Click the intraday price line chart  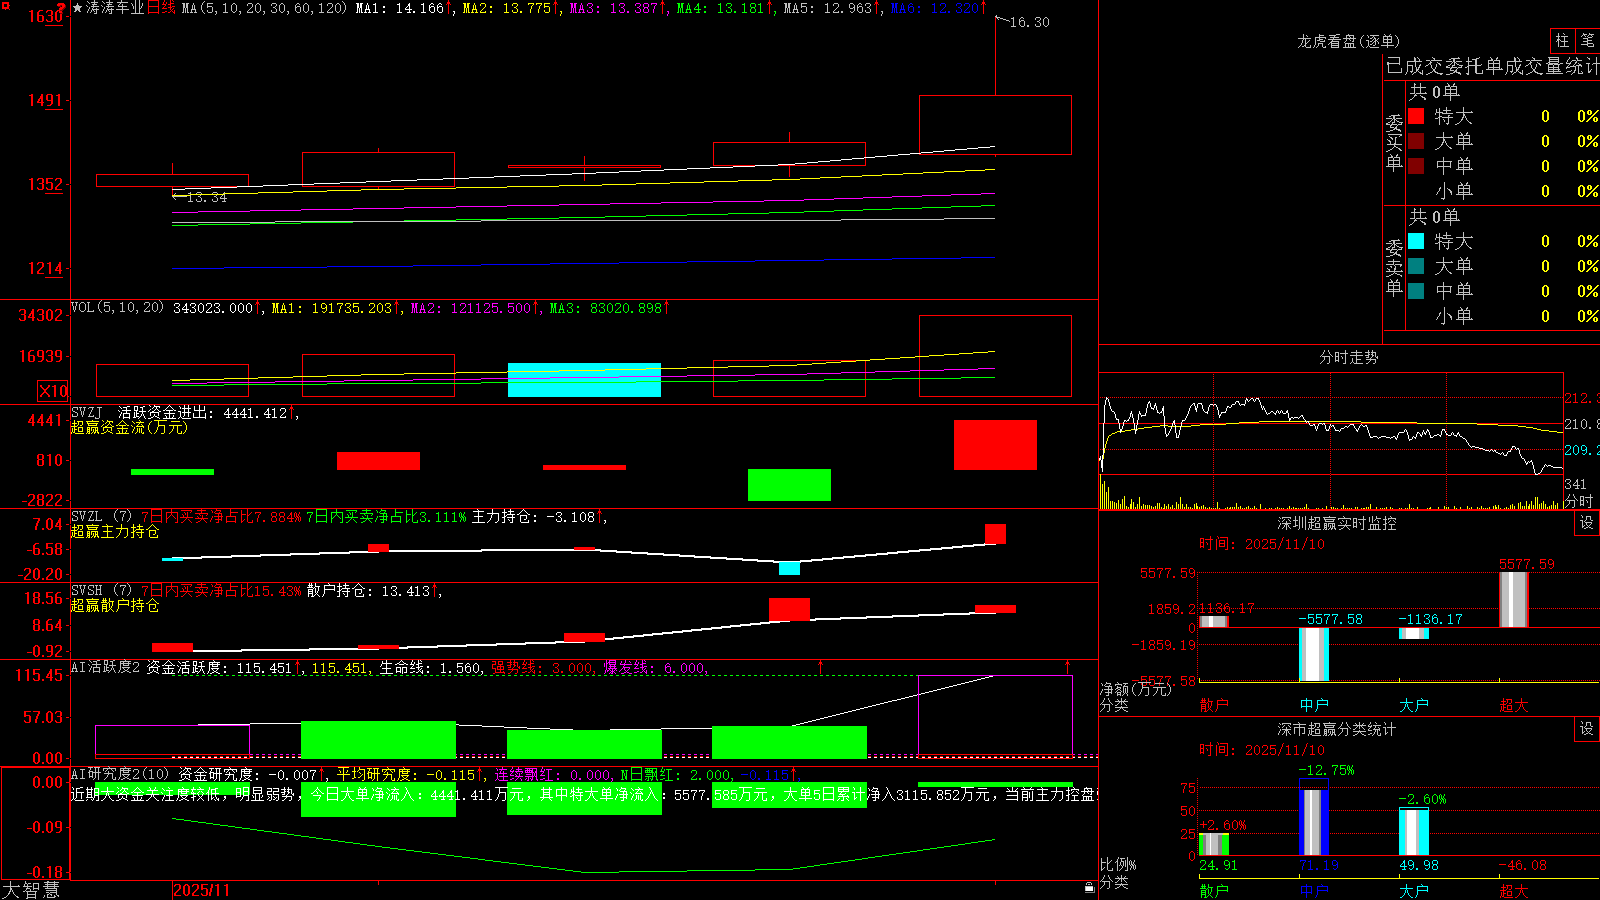[x=1332, y=423]
